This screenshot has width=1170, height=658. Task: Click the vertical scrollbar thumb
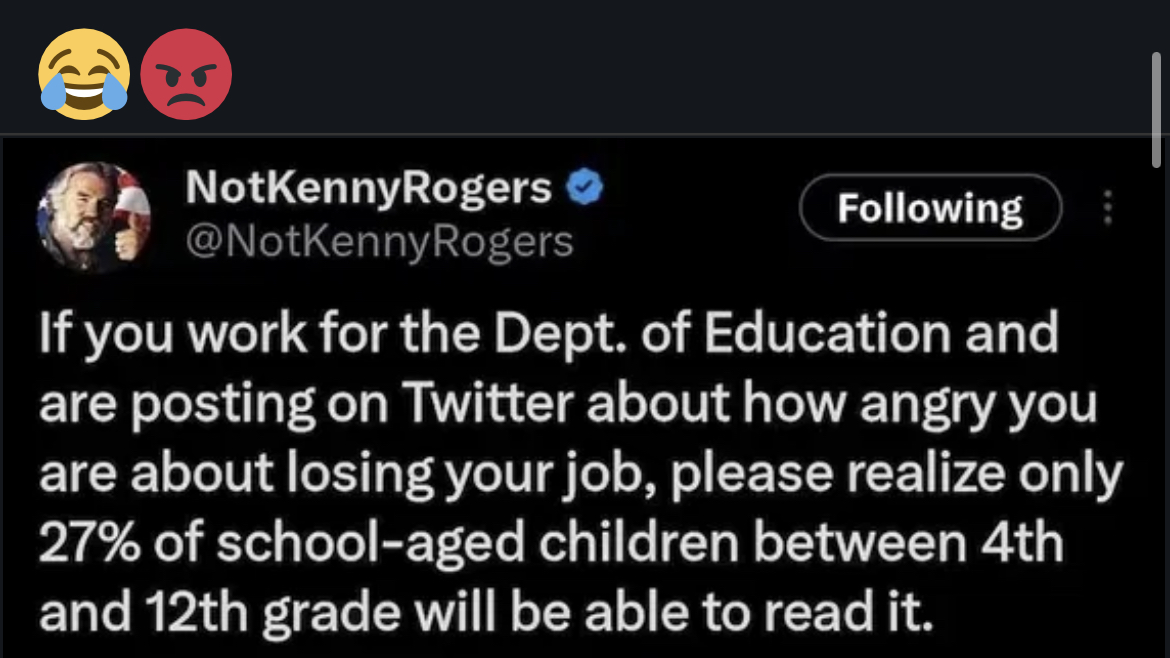click(1157, 110)
